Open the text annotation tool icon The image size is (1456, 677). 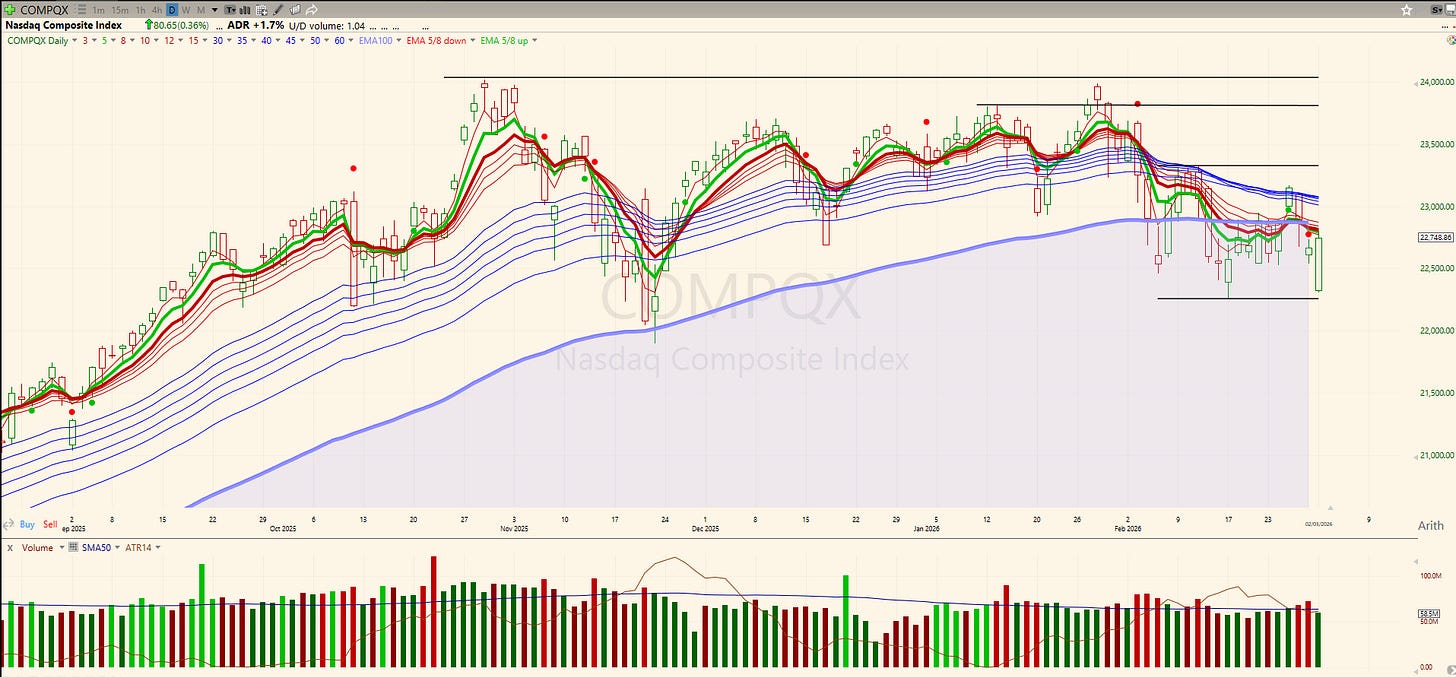[230, 10]
